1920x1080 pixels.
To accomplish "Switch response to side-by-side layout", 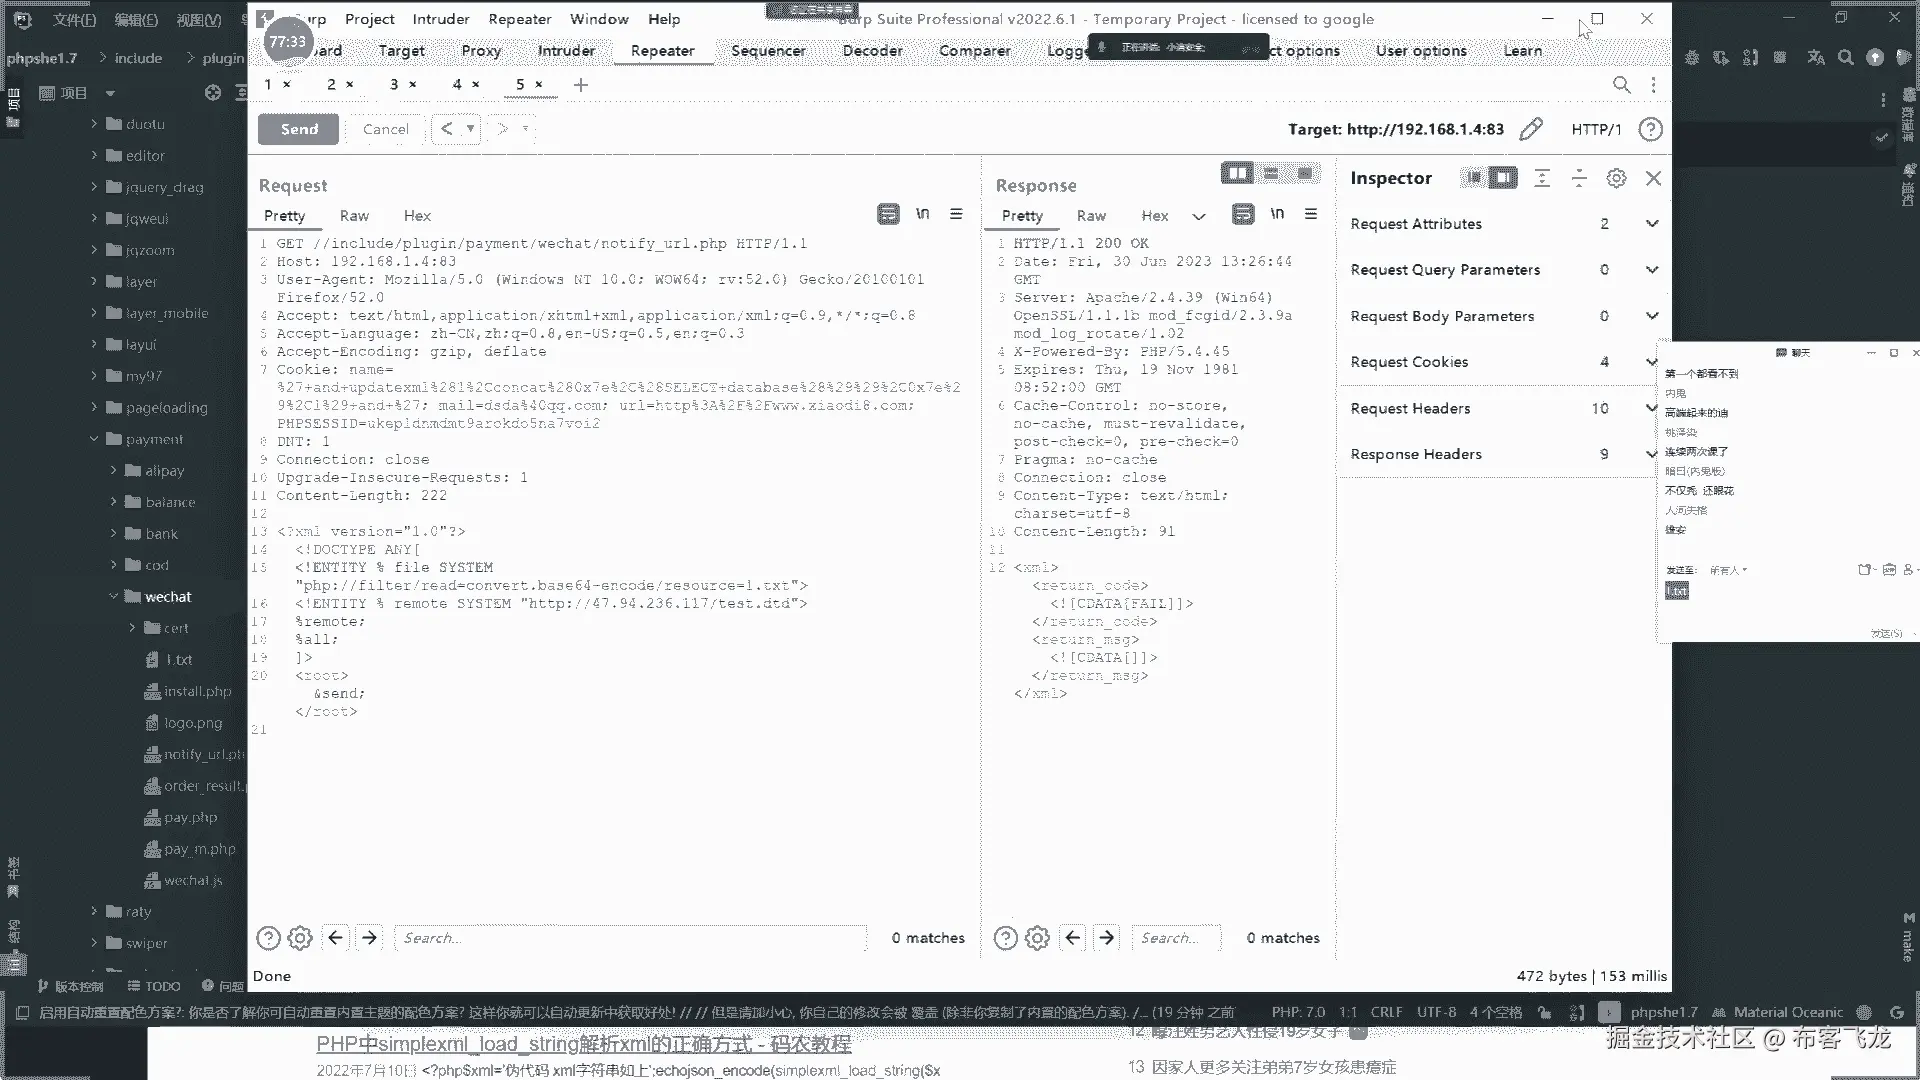I will (x=1237, y=173).
